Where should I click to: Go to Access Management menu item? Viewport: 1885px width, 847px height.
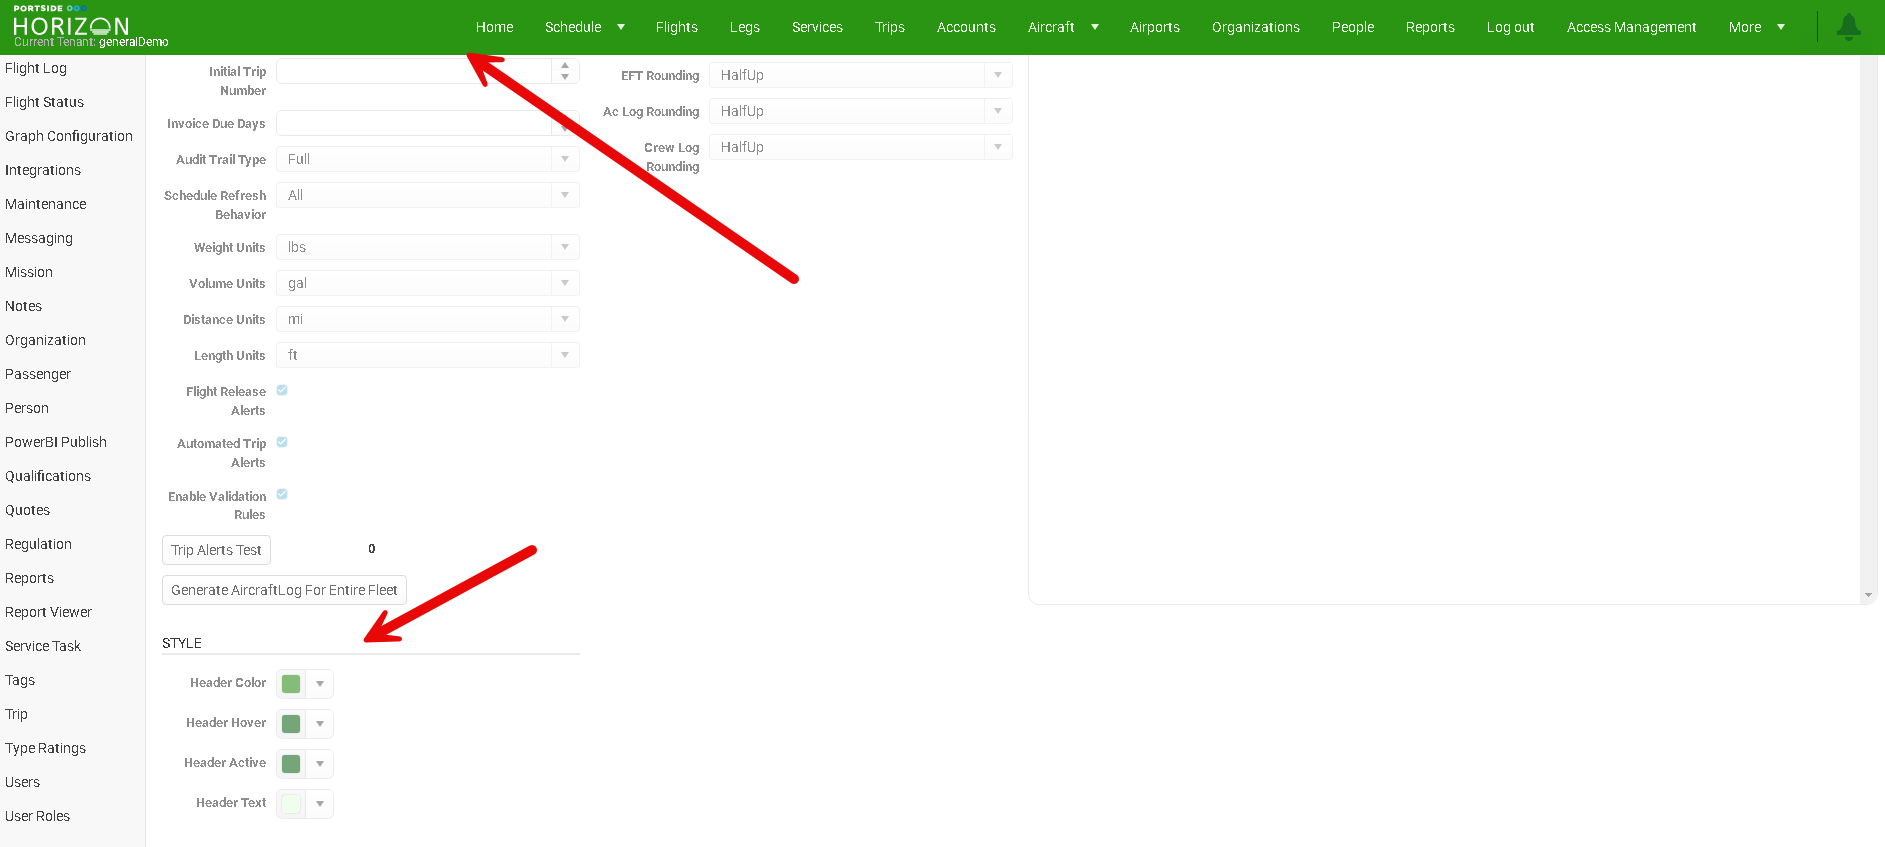pos(1631,27)
